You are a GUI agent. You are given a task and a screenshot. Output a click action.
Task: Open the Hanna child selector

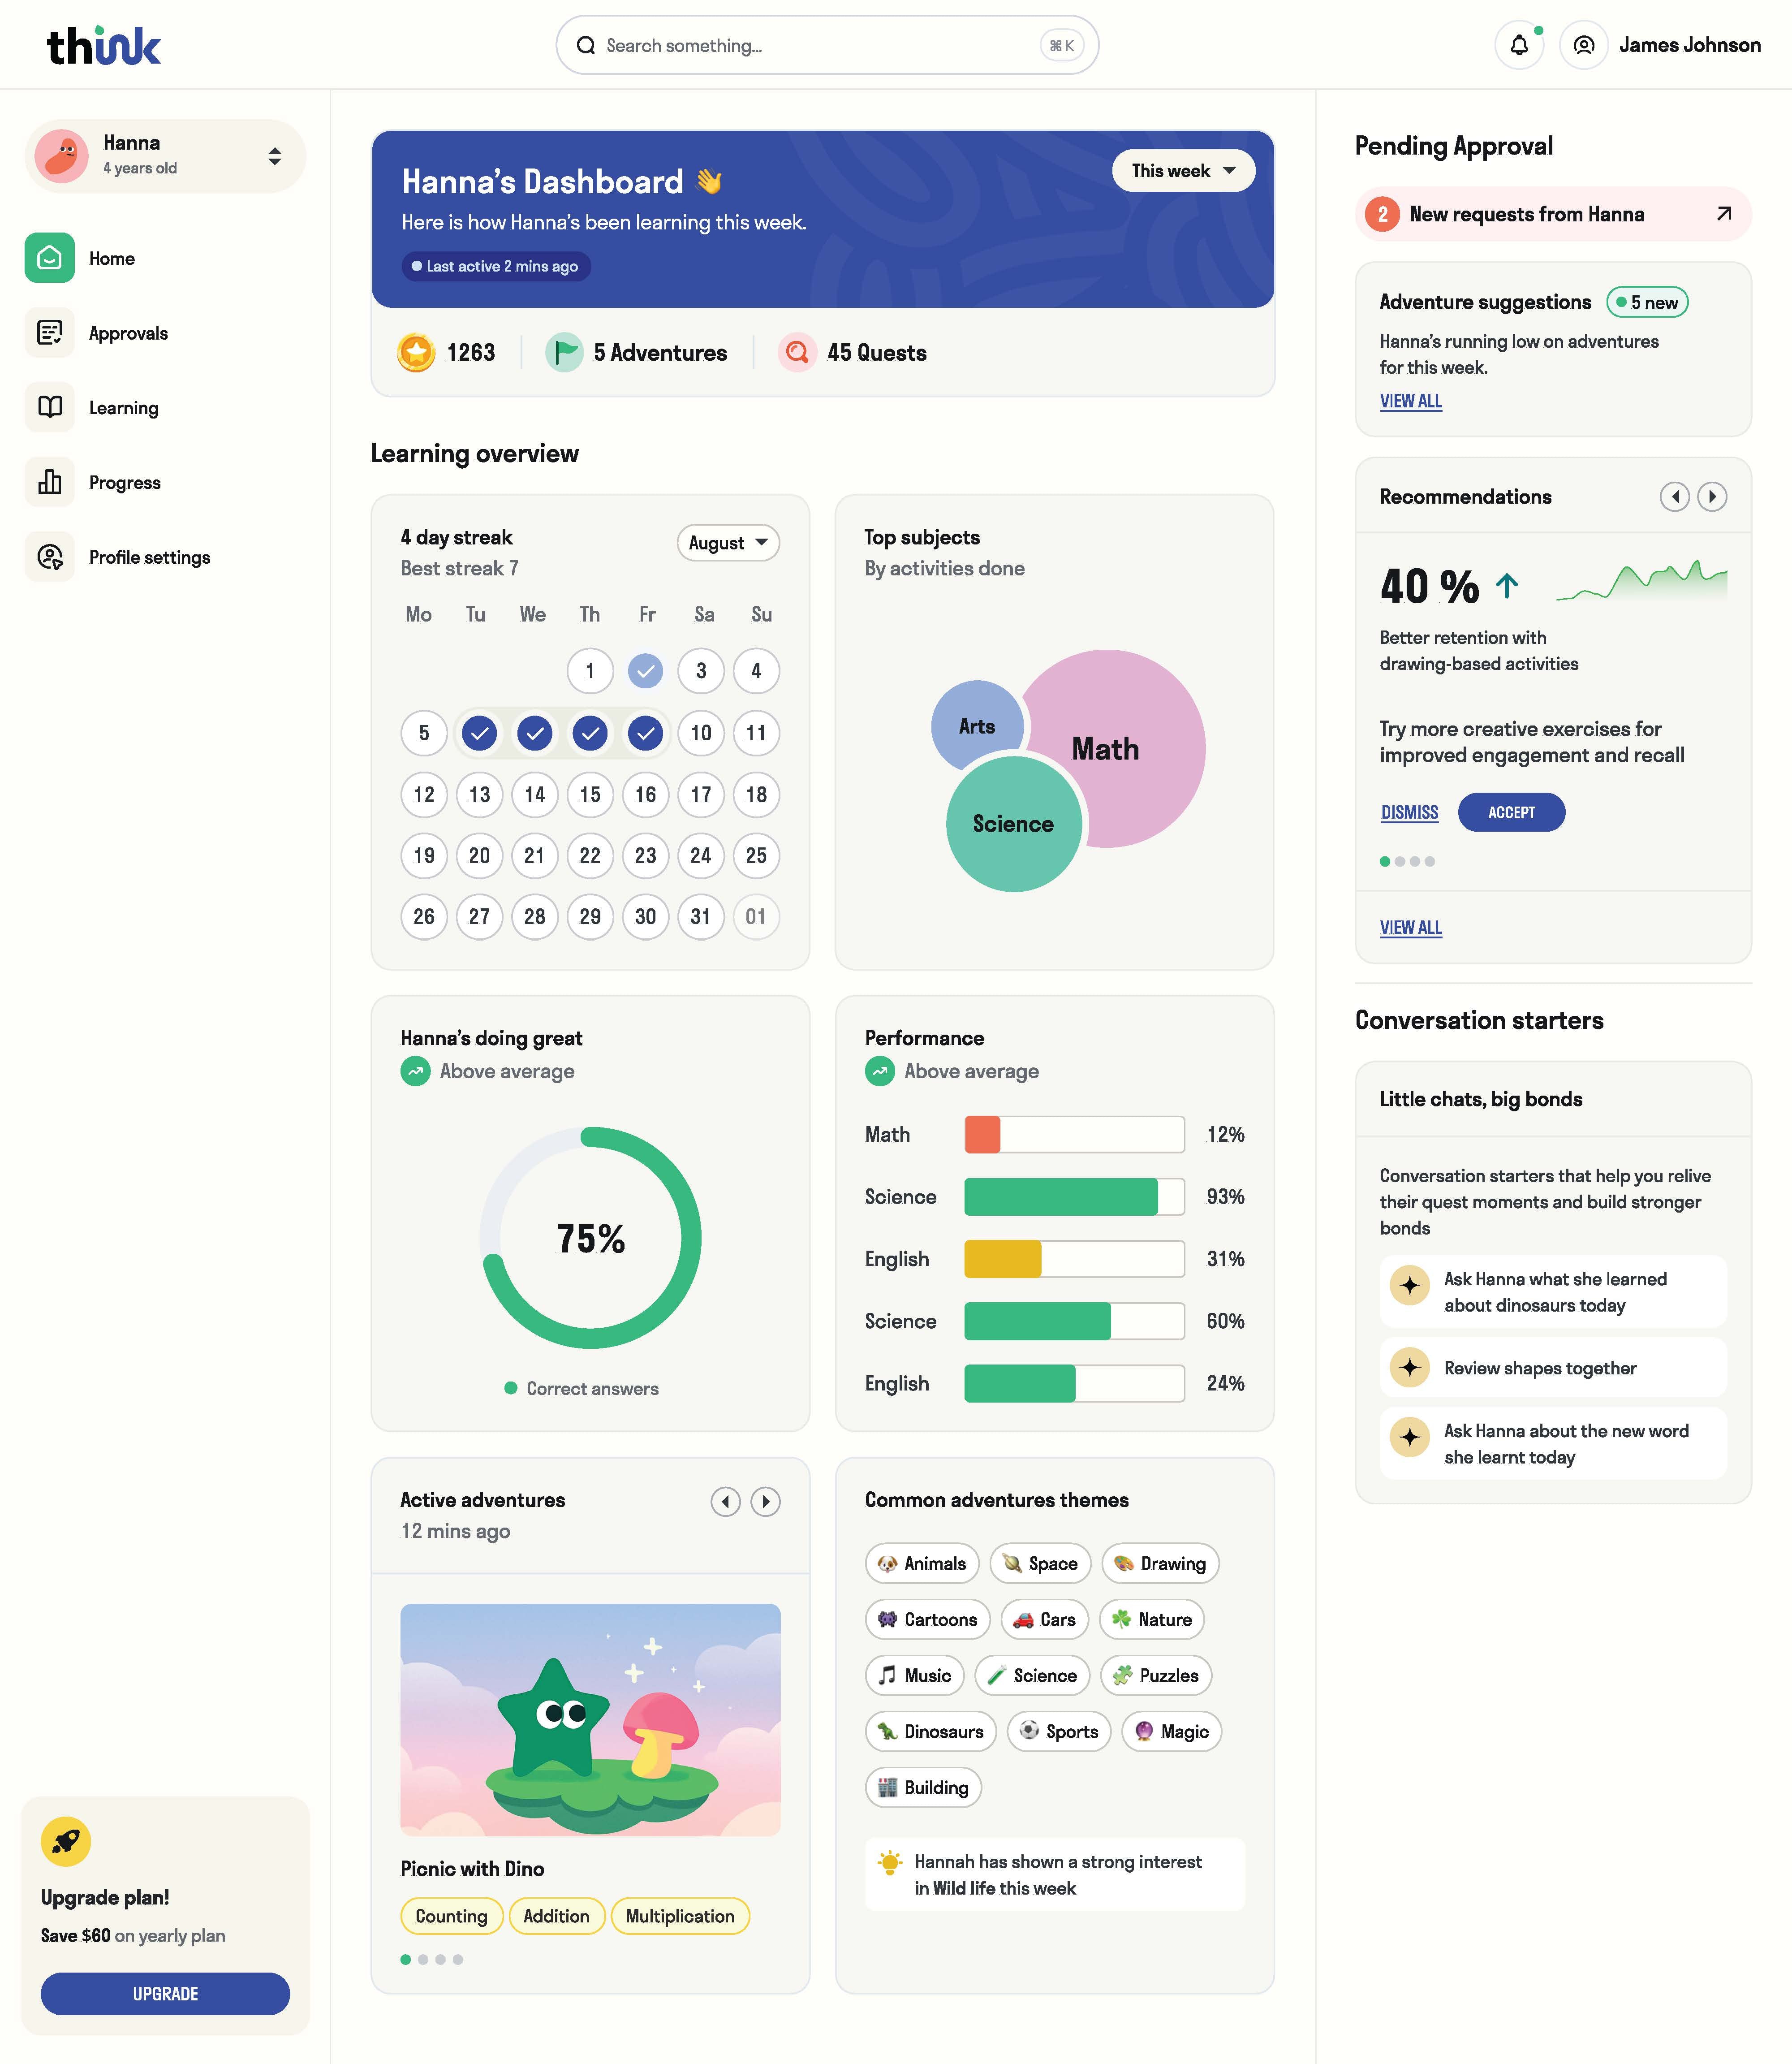[165, 156]
